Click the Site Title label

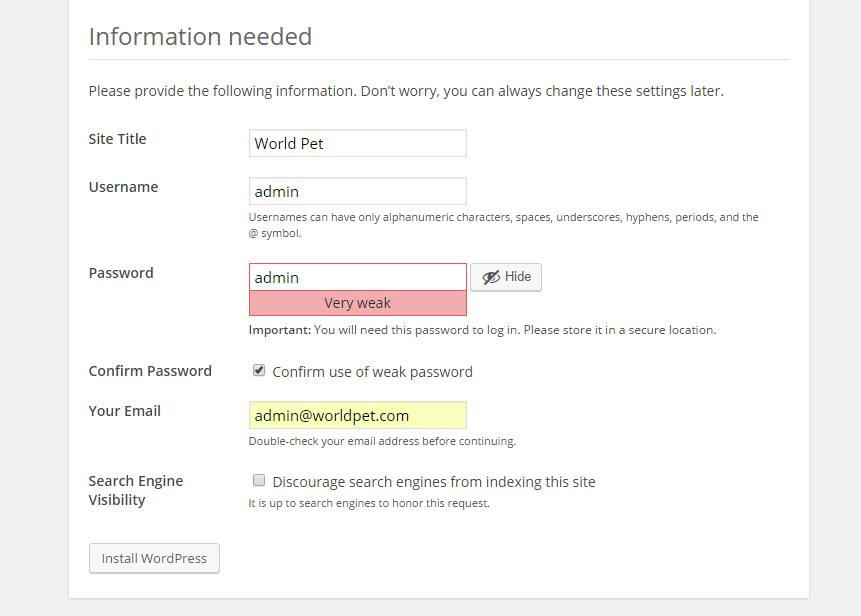[117, 139]
